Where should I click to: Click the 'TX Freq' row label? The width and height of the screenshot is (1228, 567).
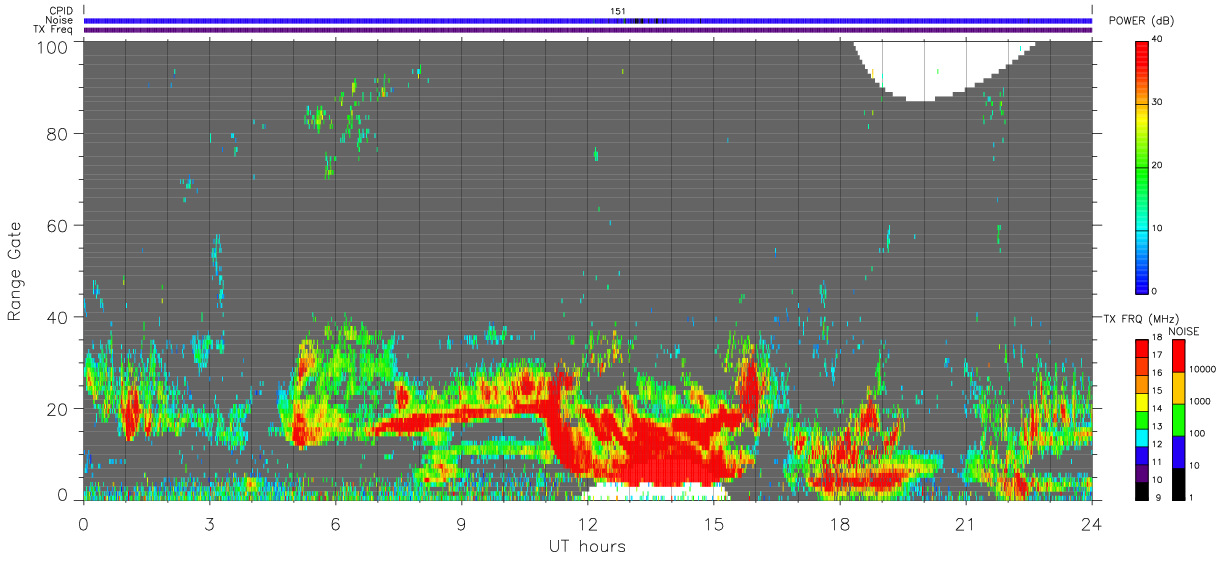[54, 29]
